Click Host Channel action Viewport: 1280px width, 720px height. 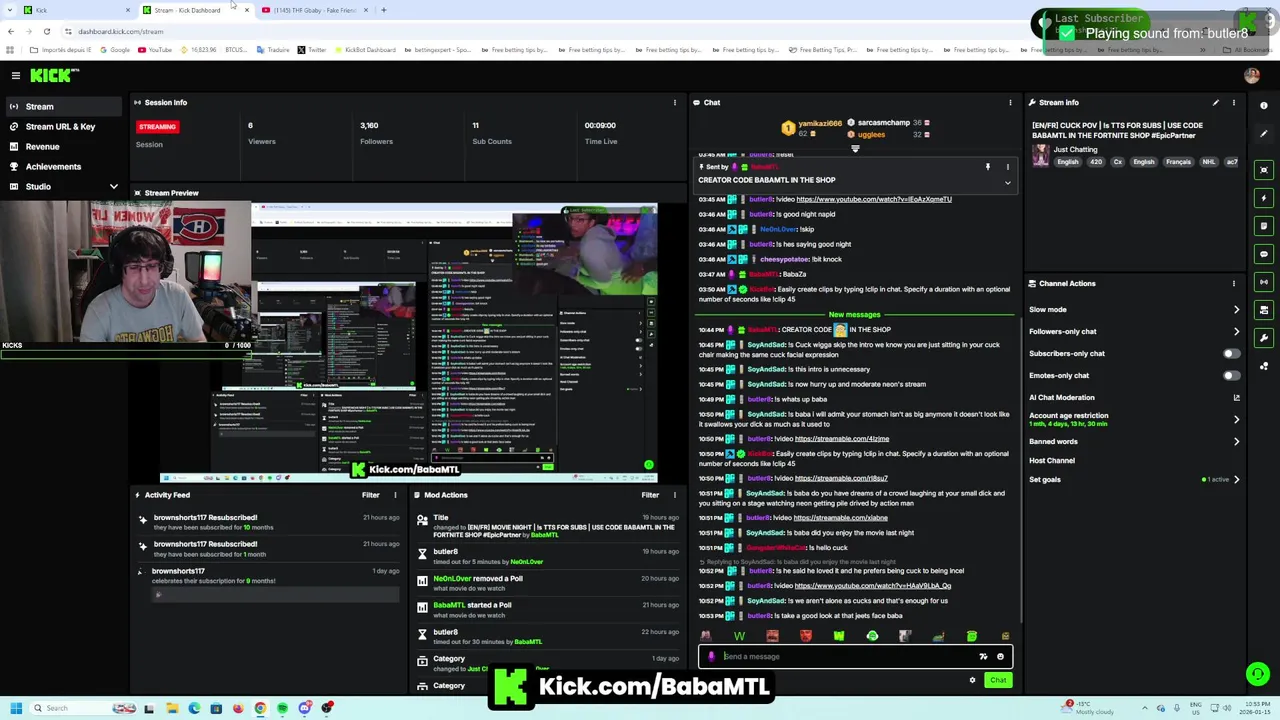pyautogui.click(x=1052, y=460)
